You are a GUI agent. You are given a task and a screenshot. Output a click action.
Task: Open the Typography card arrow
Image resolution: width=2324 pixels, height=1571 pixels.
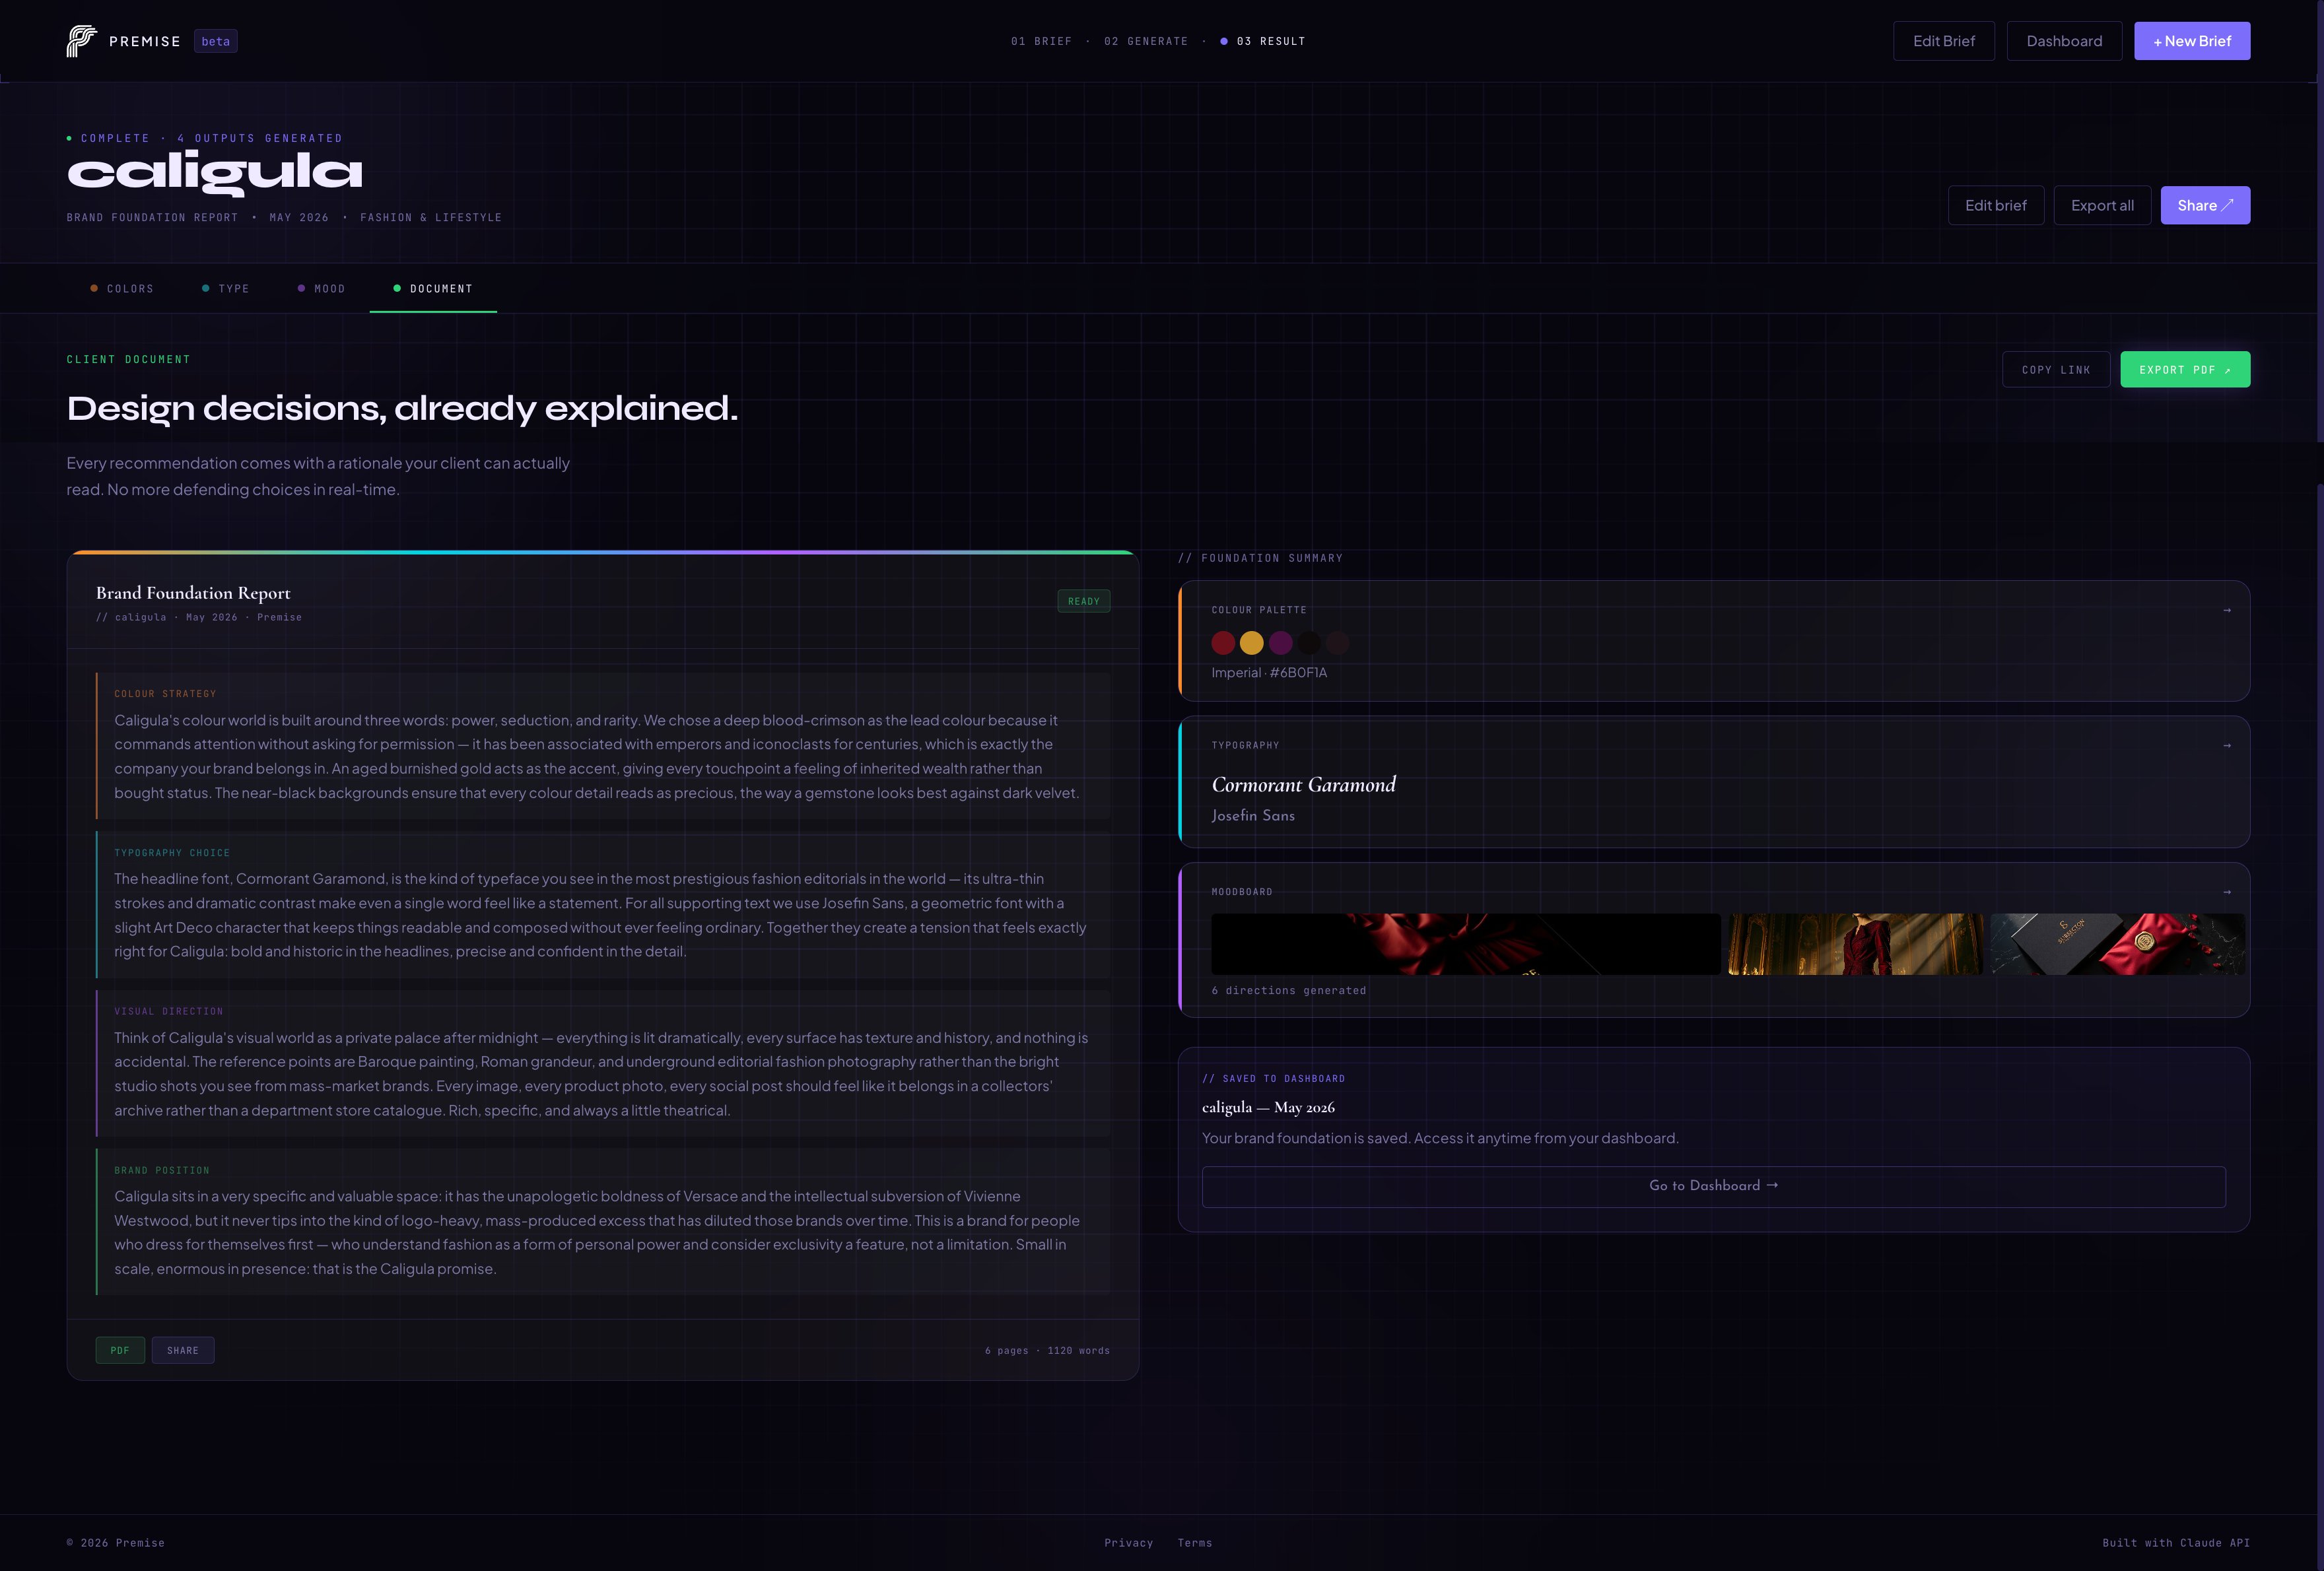pos(2227,745)
